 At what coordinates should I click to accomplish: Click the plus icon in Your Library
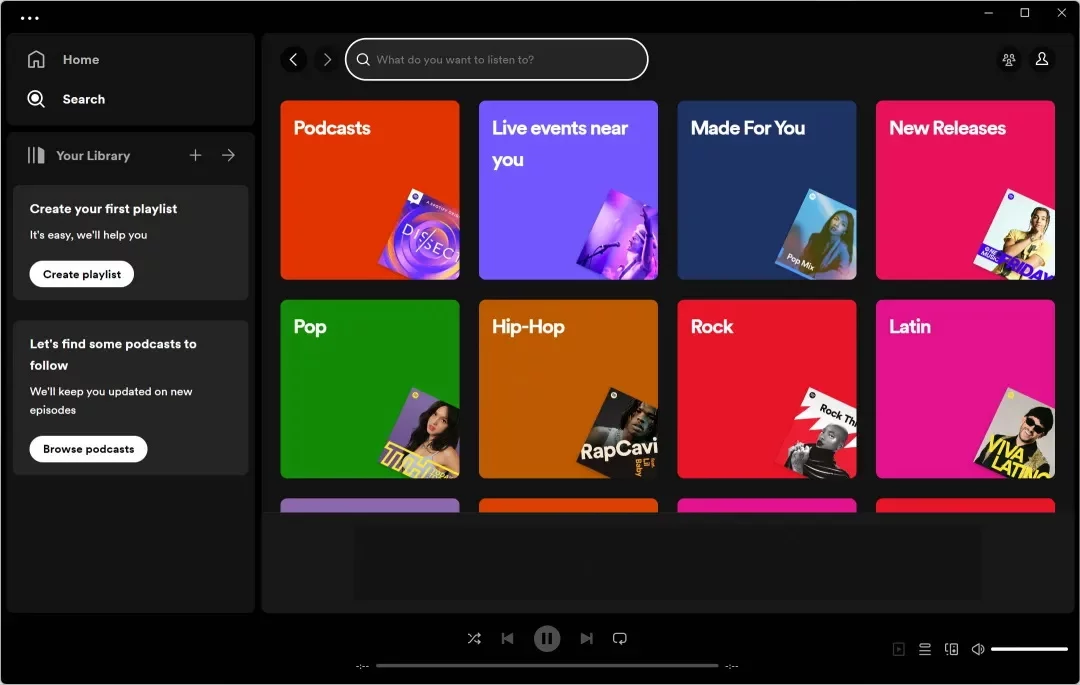point(196,155)
